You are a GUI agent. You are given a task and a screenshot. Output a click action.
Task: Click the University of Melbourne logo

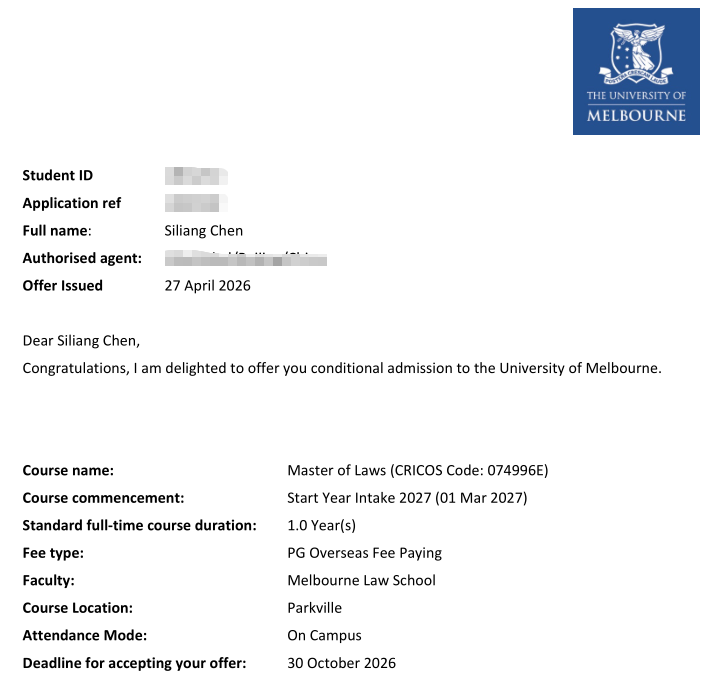pyautogui.click(x=636, y=71)
